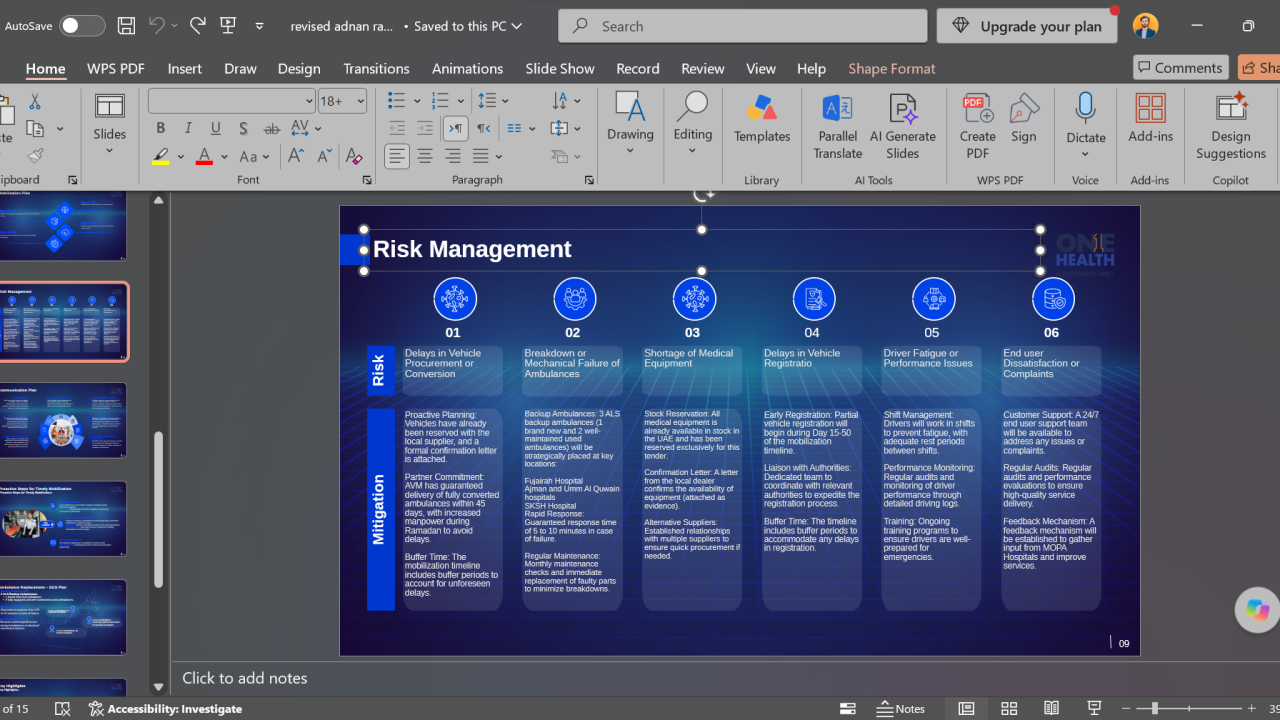
Task: Switch to Slide Sorter view
Action: click(1009, 709)
